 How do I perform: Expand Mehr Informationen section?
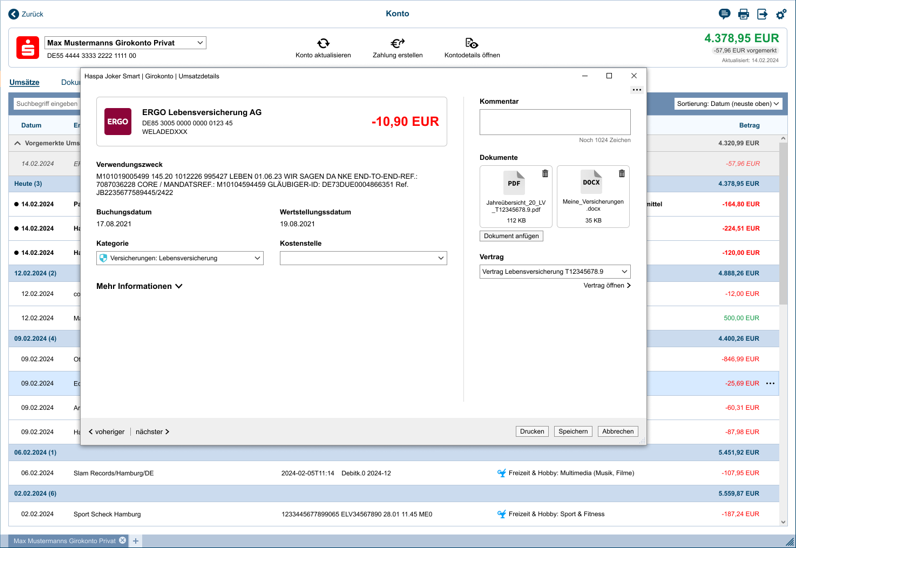pos(139,286)
